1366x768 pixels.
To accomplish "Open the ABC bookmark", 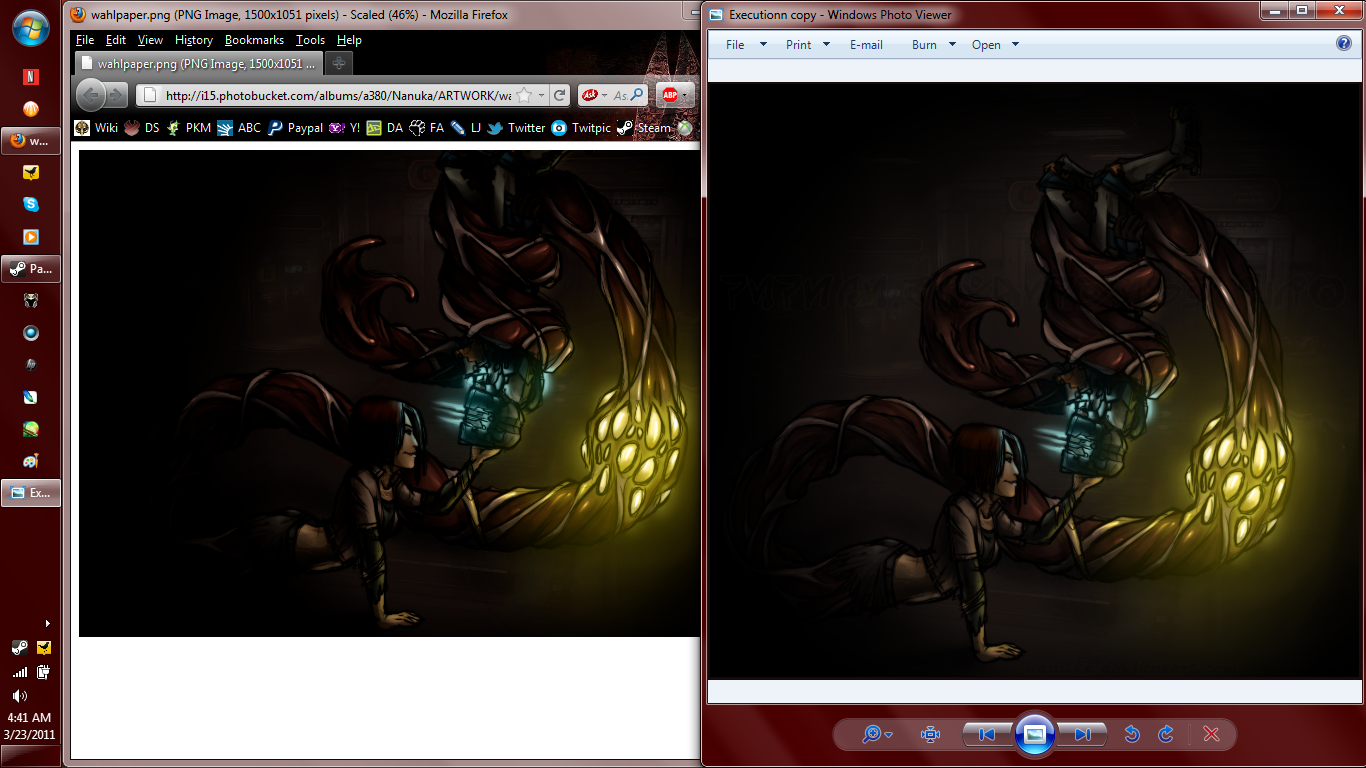I will pyautogui.click(x=239, y=128).
